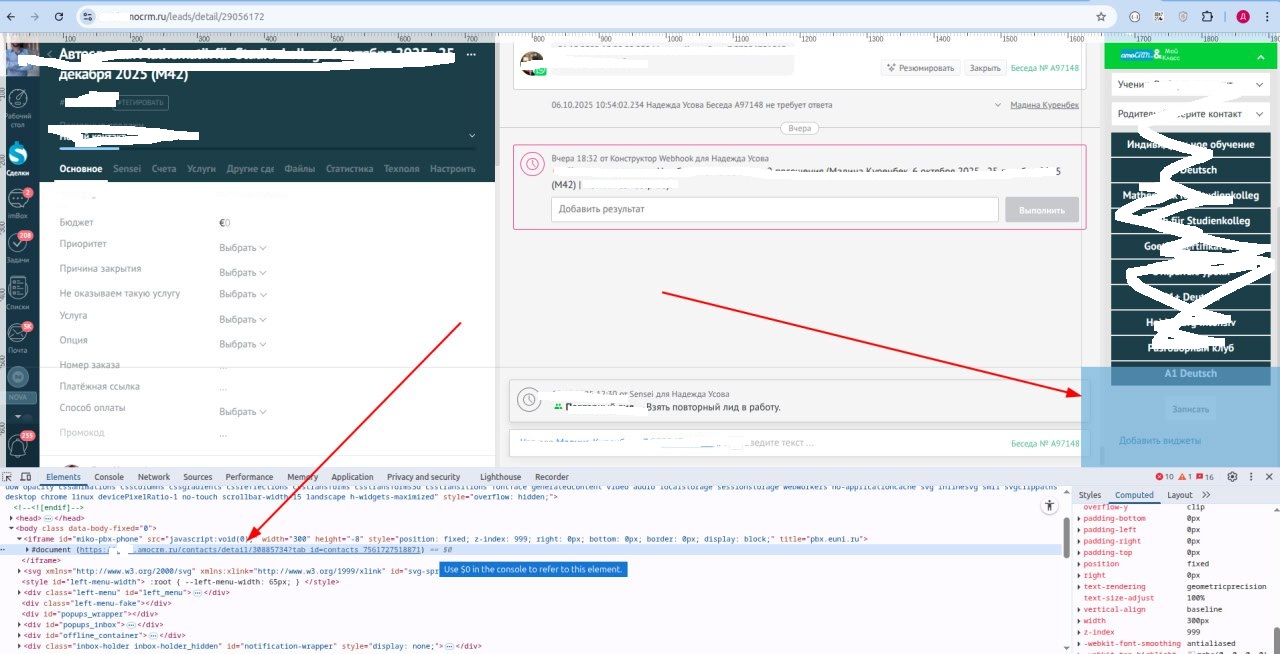Open DevTools settings gear icon

[1232, 477]
